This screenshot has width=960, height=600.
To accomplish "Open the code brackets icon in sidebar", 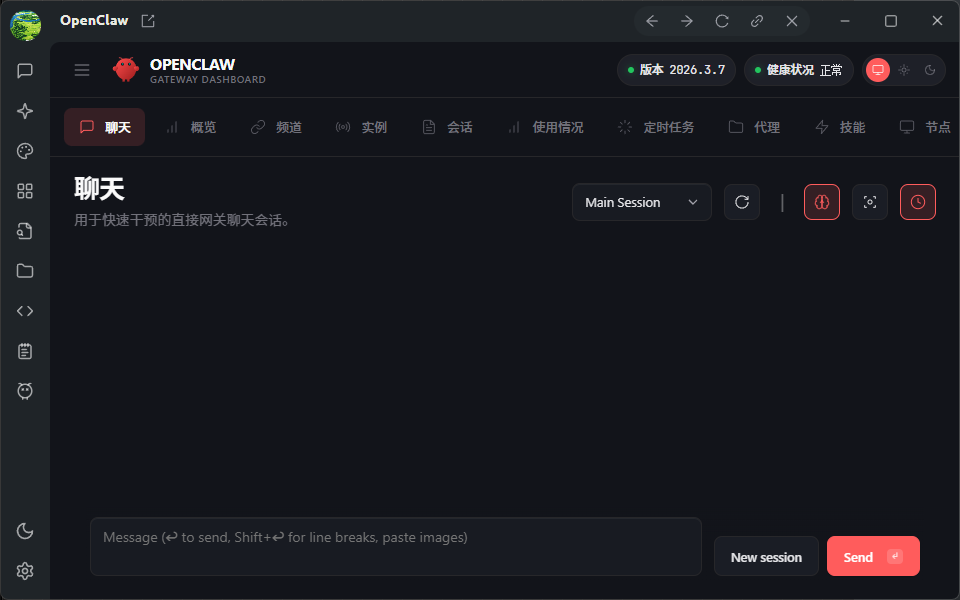I will (x=25, y=311).
